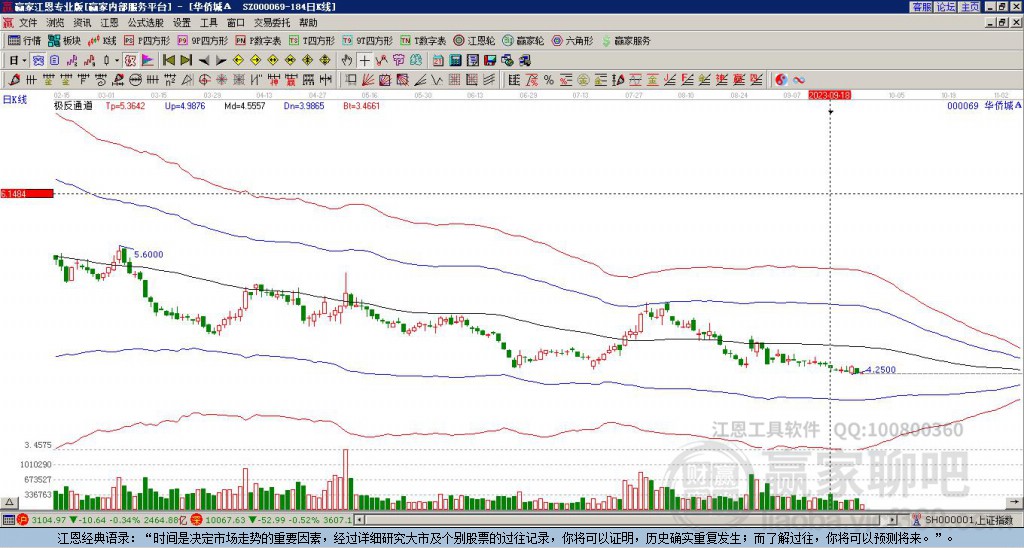Step back with black left arrow
This screenshot has height=548, width=1024.
click(x=204, y=60)
